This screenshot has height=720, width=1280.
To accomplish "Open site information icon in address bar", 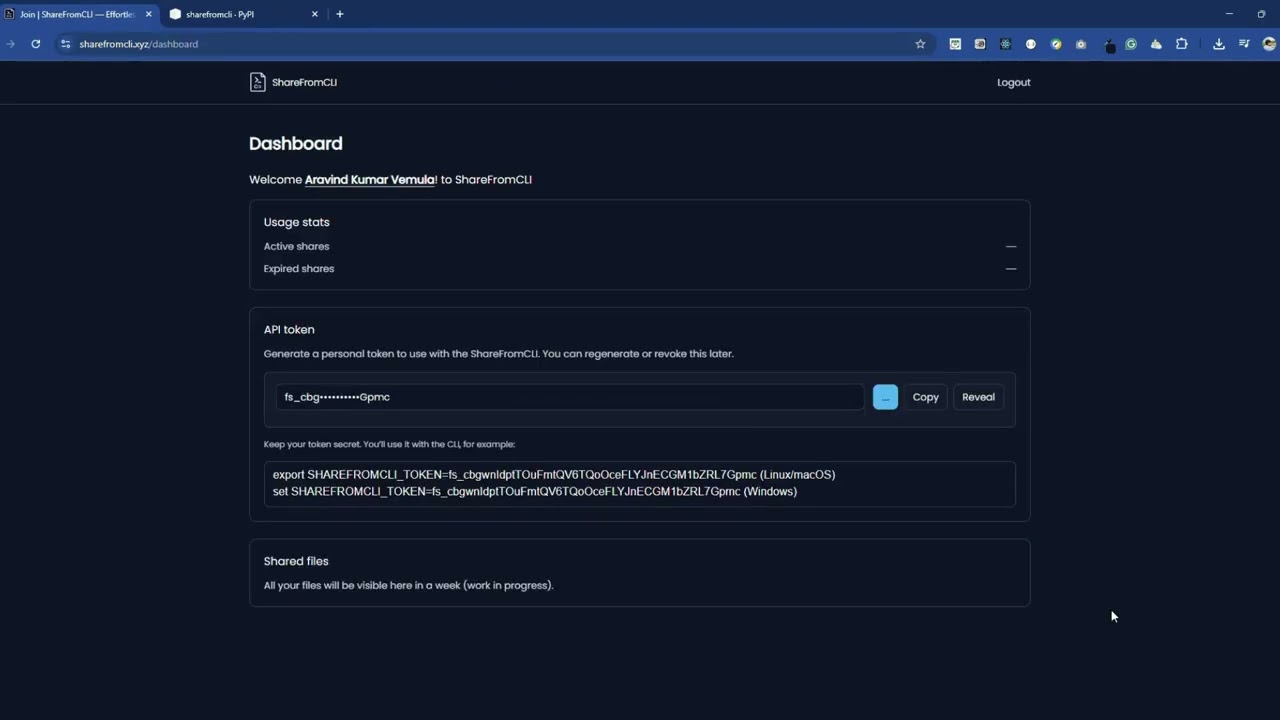I will [x=65, y=44].
